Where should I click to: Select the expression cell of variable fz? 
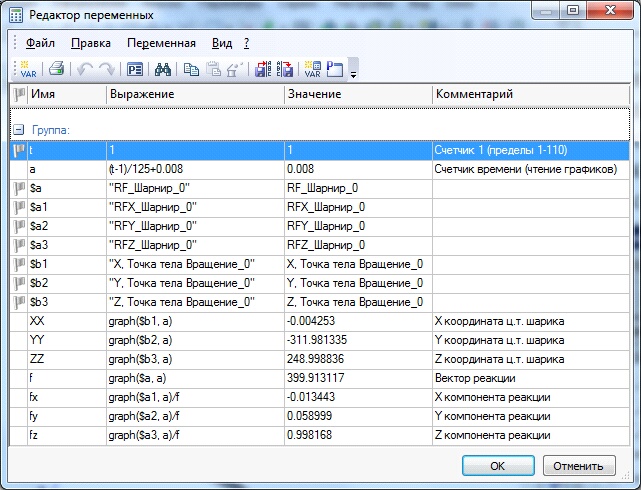click(x=195, y=435)
